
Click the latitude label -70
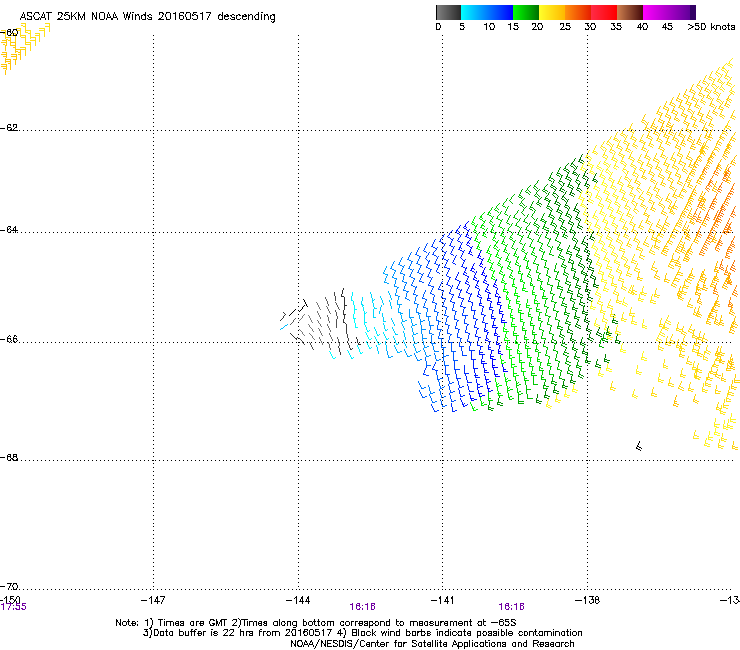click(9, 586)
